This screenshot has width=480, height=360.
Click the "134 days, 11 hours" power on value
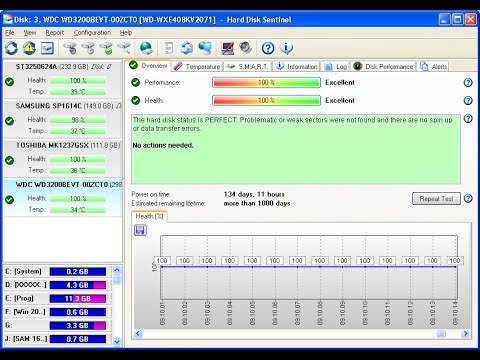(x=254, y=194)
